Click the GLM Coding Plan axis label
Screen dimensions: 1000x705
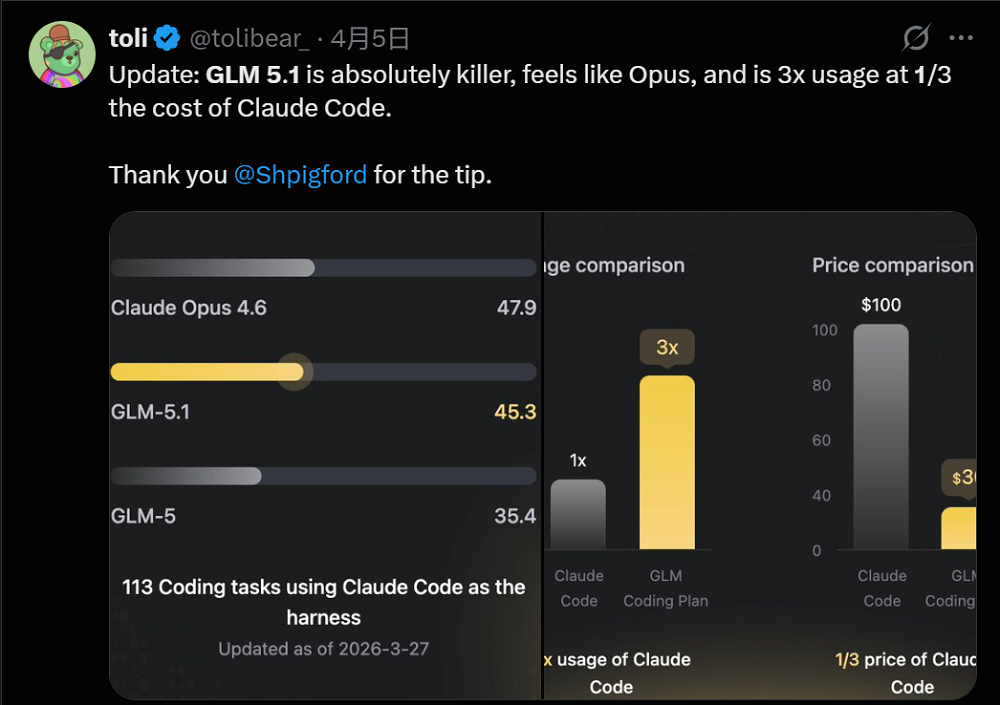coord(666,588)
